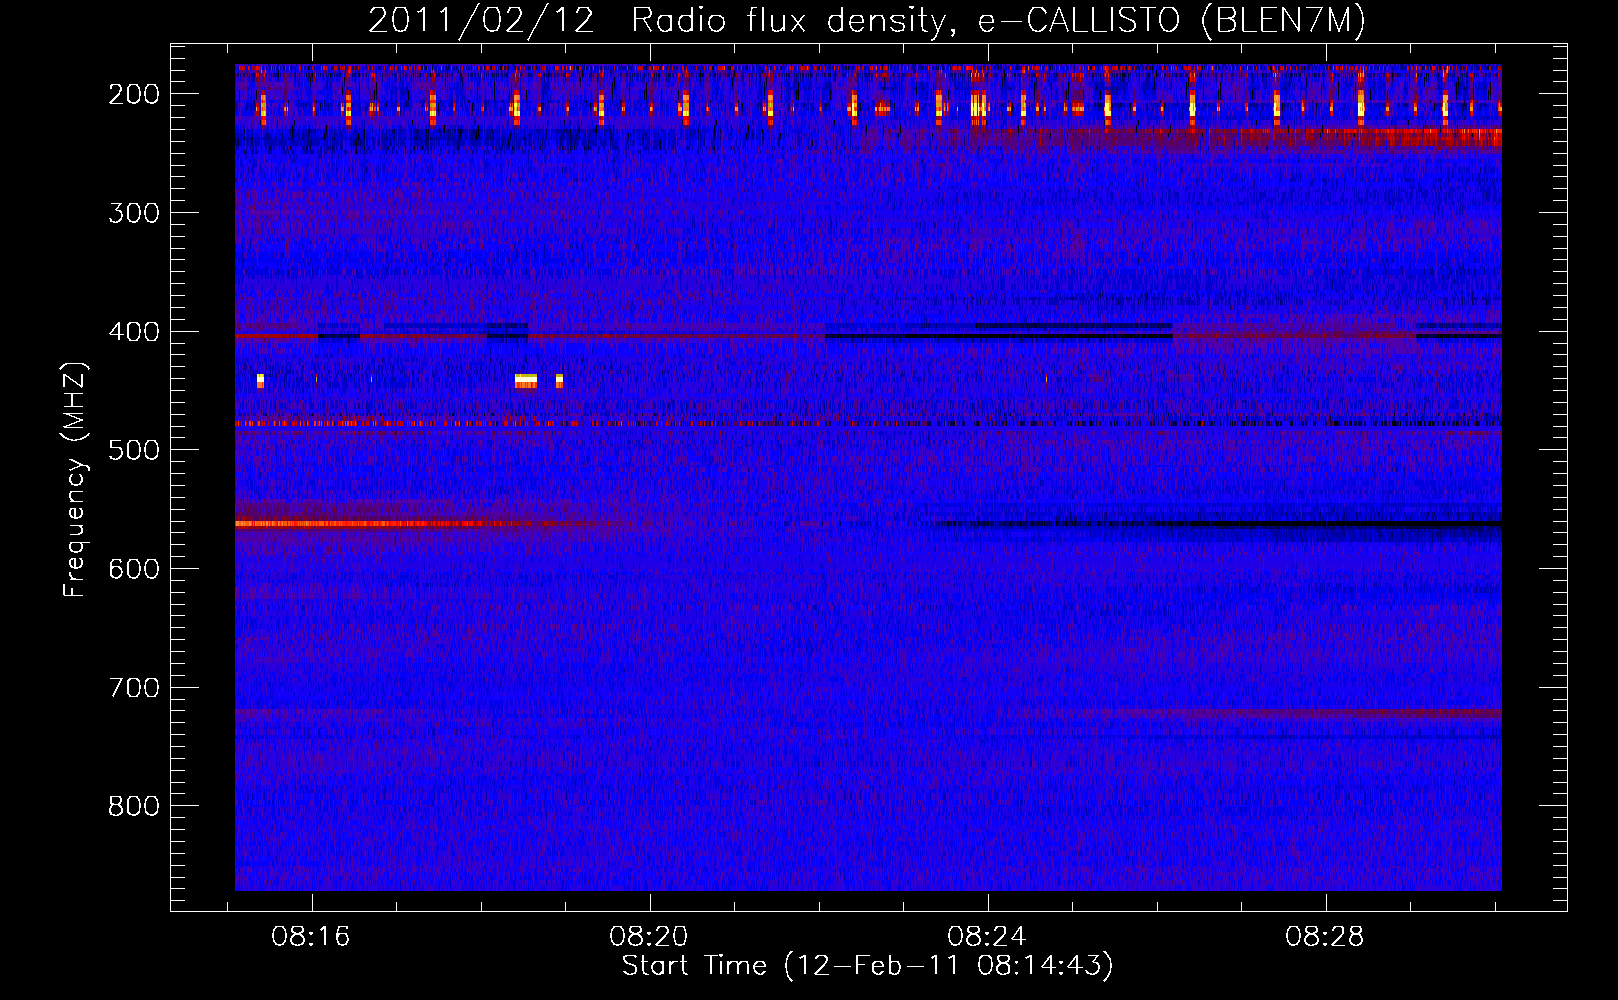Viewport: 1618px width, 1000px height.
Task: Click the 400 frequency tick label
Action: [x=133, y=332]
